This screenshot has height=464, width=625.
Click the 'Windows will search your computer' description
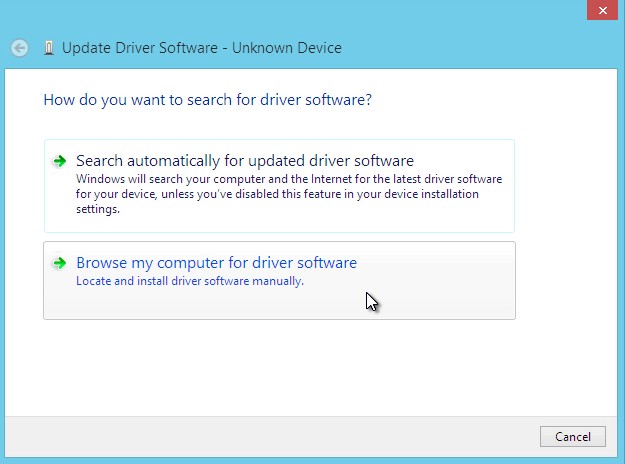[289, 194]
